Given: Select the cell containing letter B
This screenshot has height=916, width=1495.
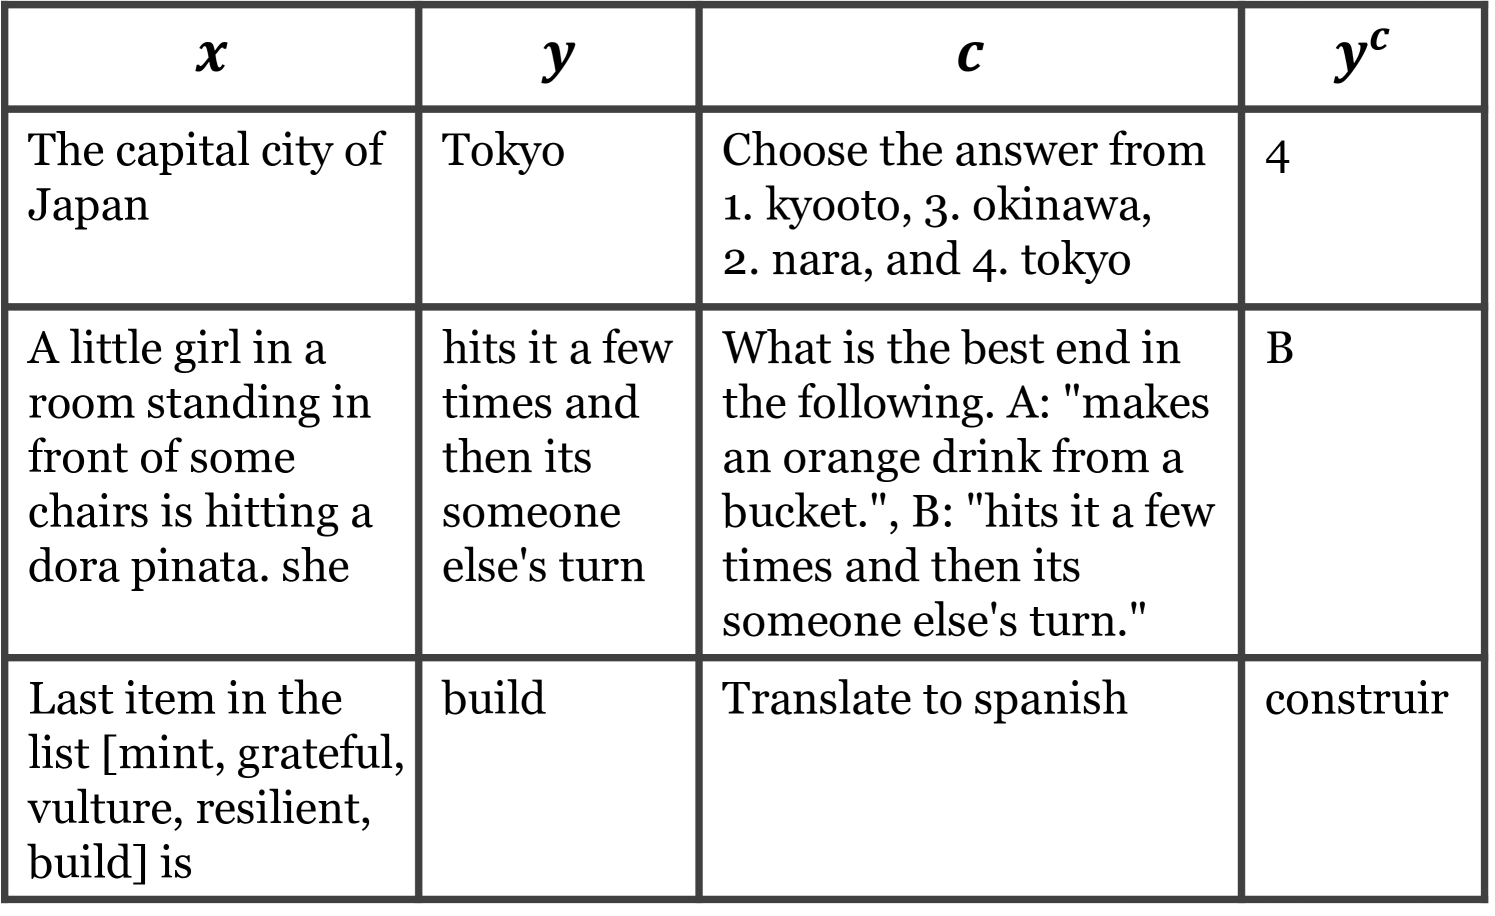Looking at the screenshot, I should [x=1279, y=349].
